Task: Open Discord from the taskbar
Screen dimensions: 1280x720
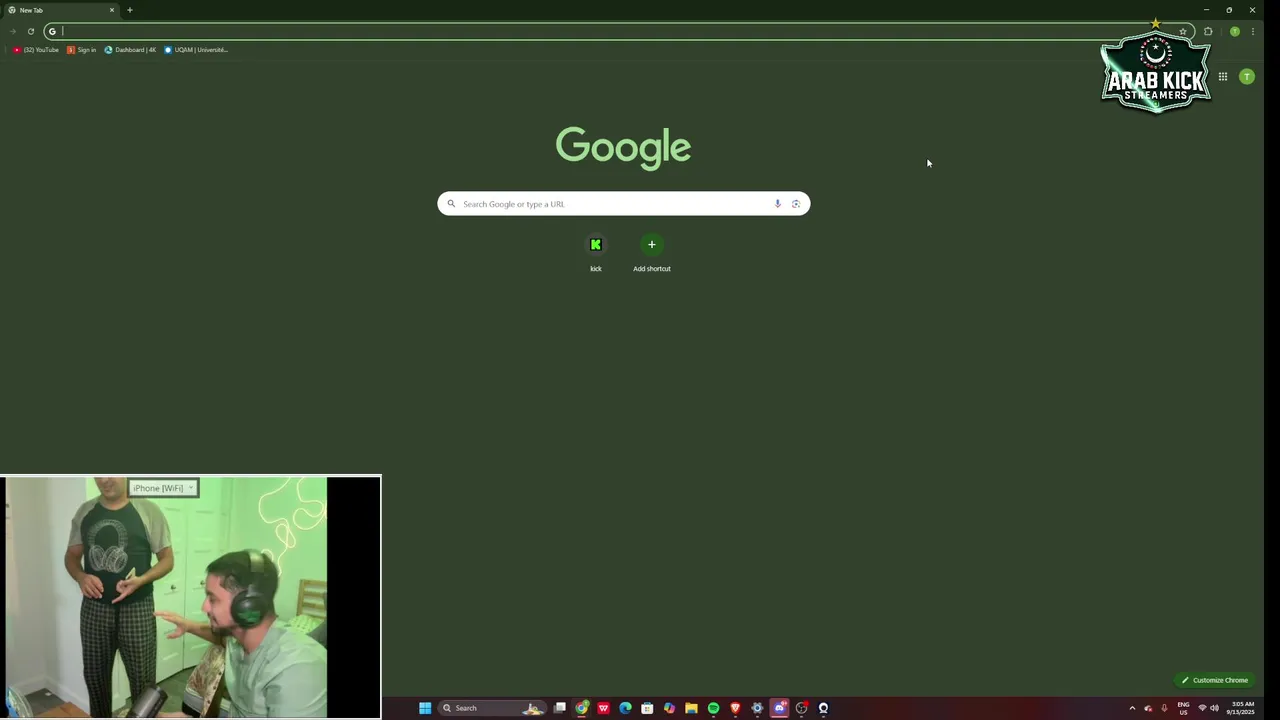Action: click(780, 708)
